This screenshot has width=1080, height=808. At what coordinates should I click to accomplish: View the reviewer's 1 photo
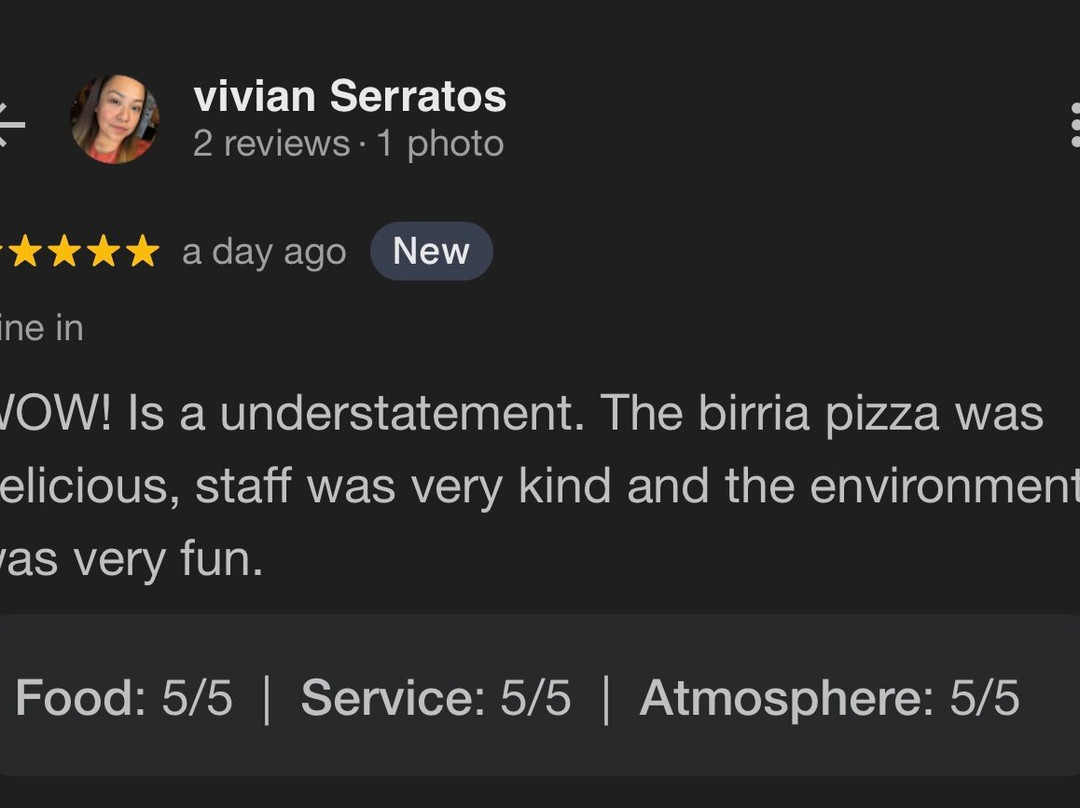tap(440, 144)
